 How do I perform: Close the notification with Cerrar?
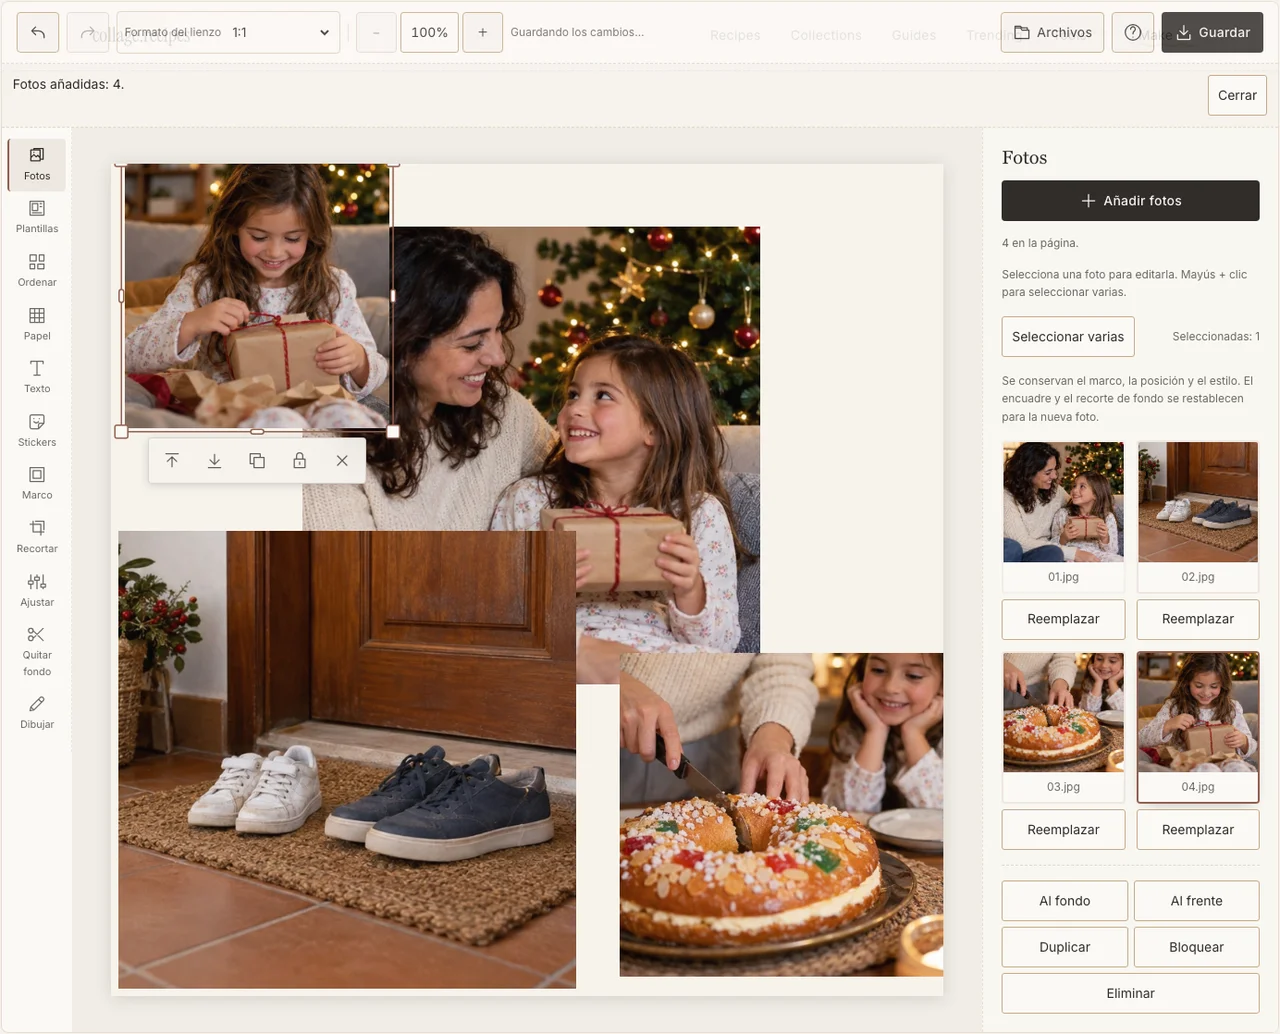tap(1237, 95)
